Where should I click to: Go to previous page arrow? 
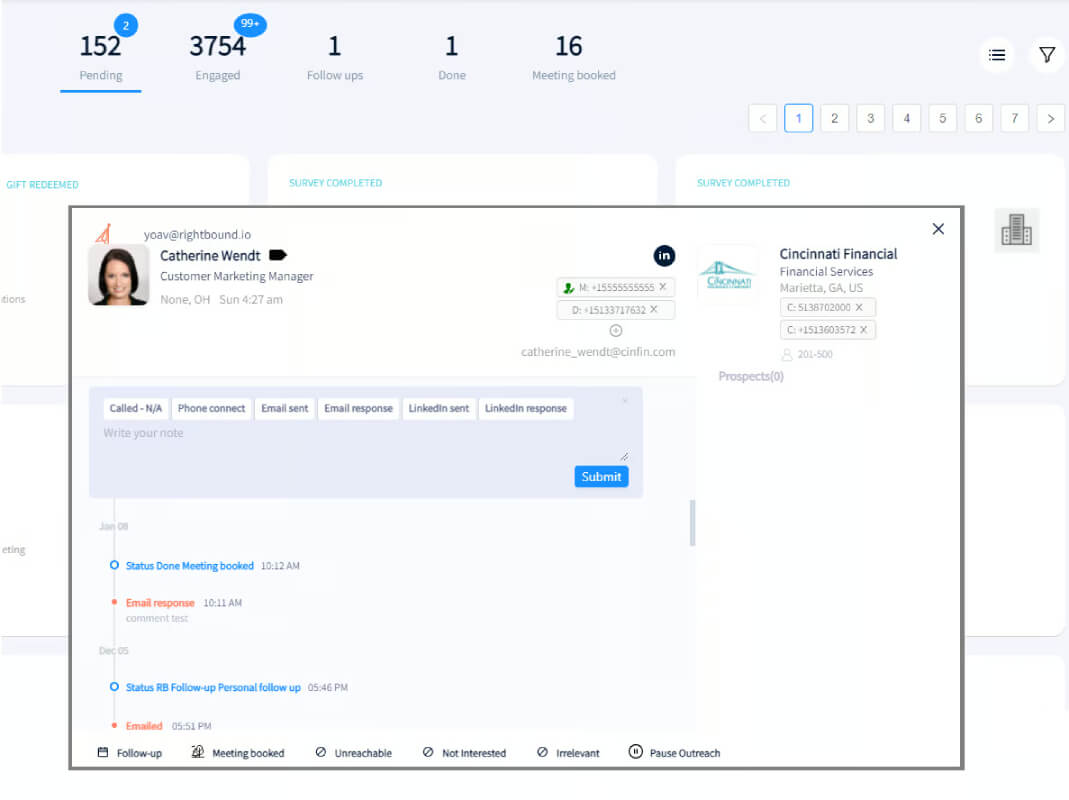click(x=763, y=119)
